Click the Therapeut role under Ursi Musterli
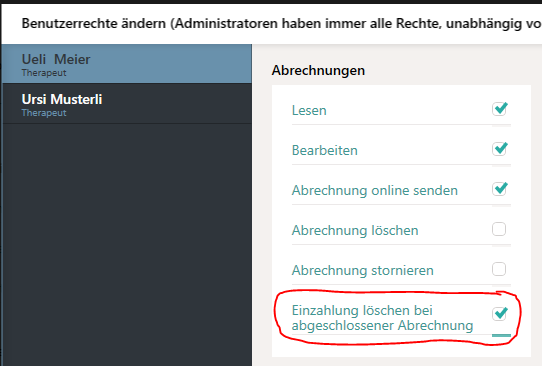This screenshot has height=366, width=542. coord(44,113)
